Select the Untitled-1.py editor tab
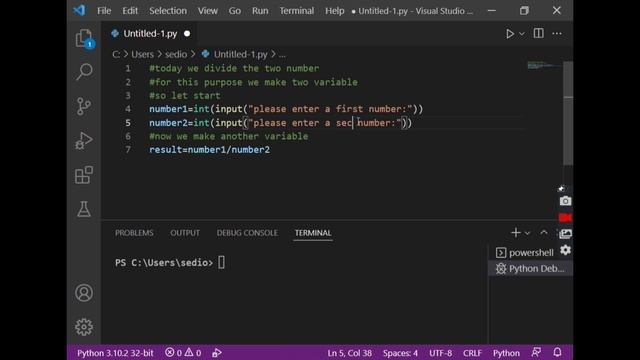 coord(150,33)
